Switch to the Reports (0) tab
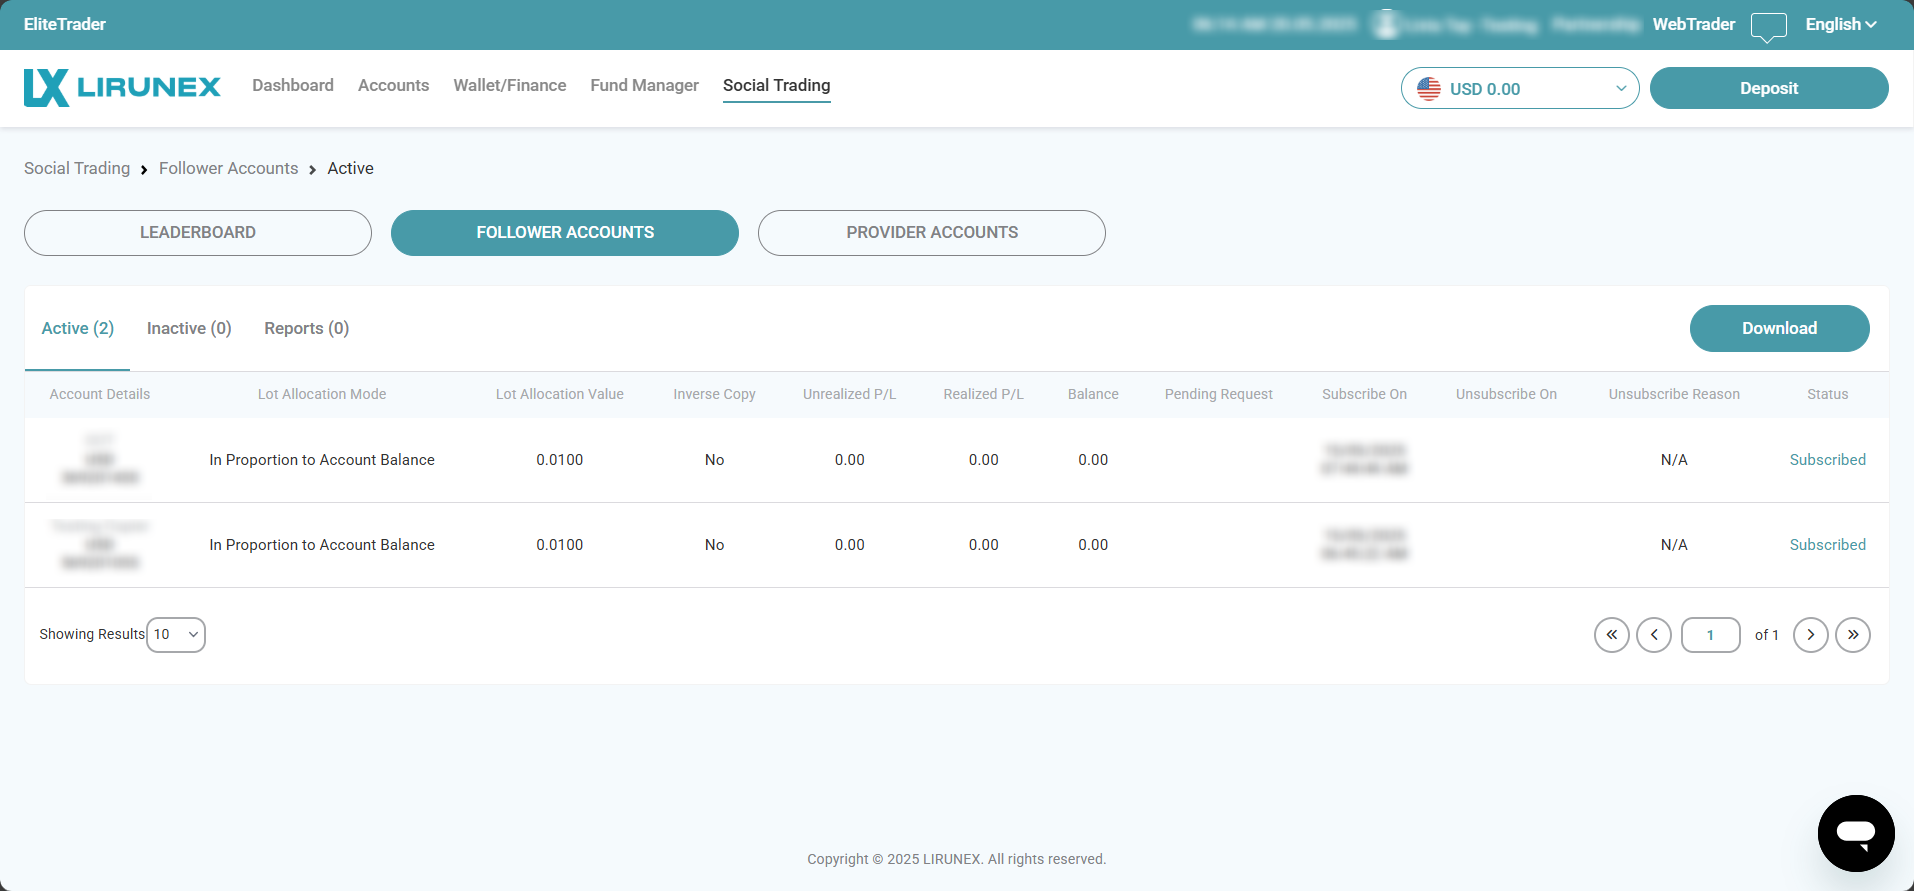Screen dimensions: 1914x891 pos(306,328)
